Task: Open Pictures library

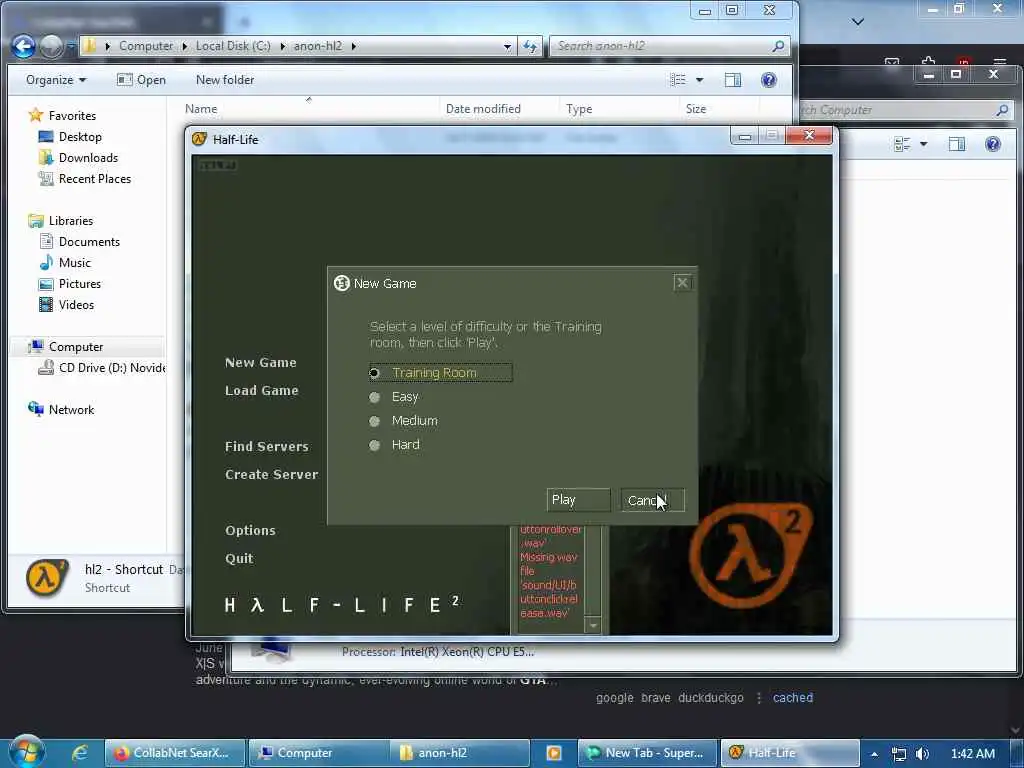Action: point(70,283)
